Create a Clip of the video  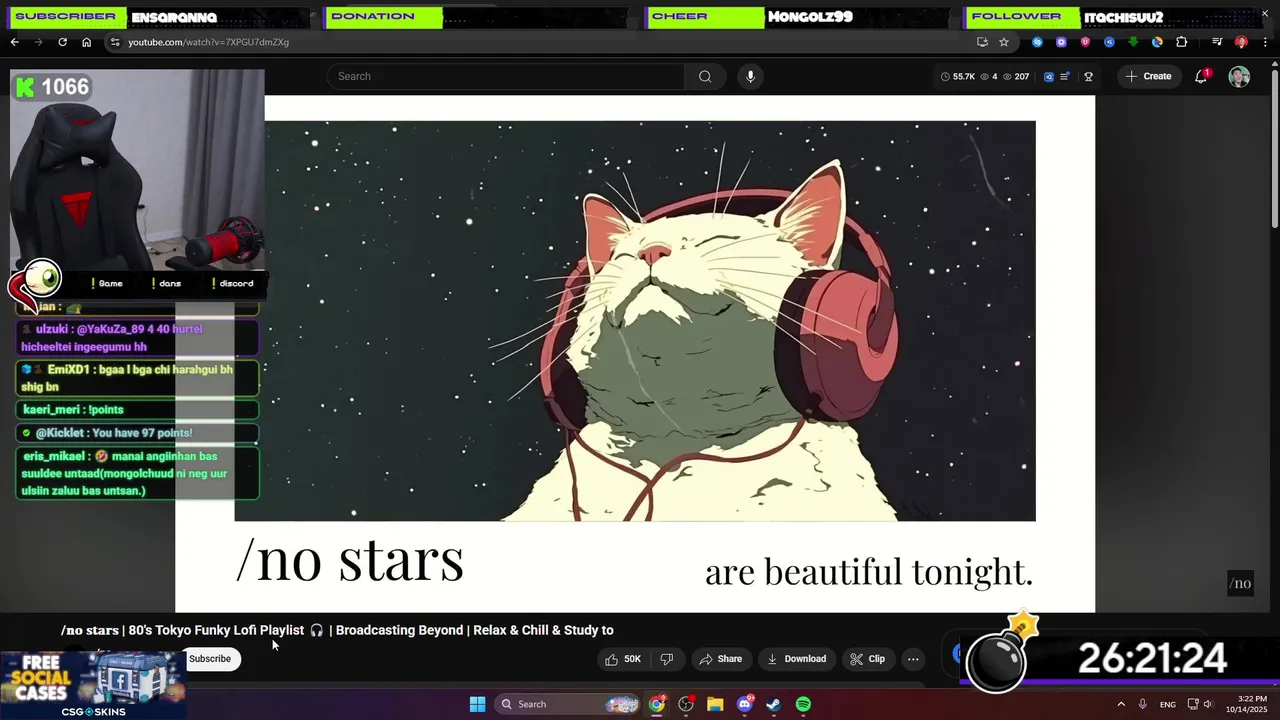click(x=867, y=659)
